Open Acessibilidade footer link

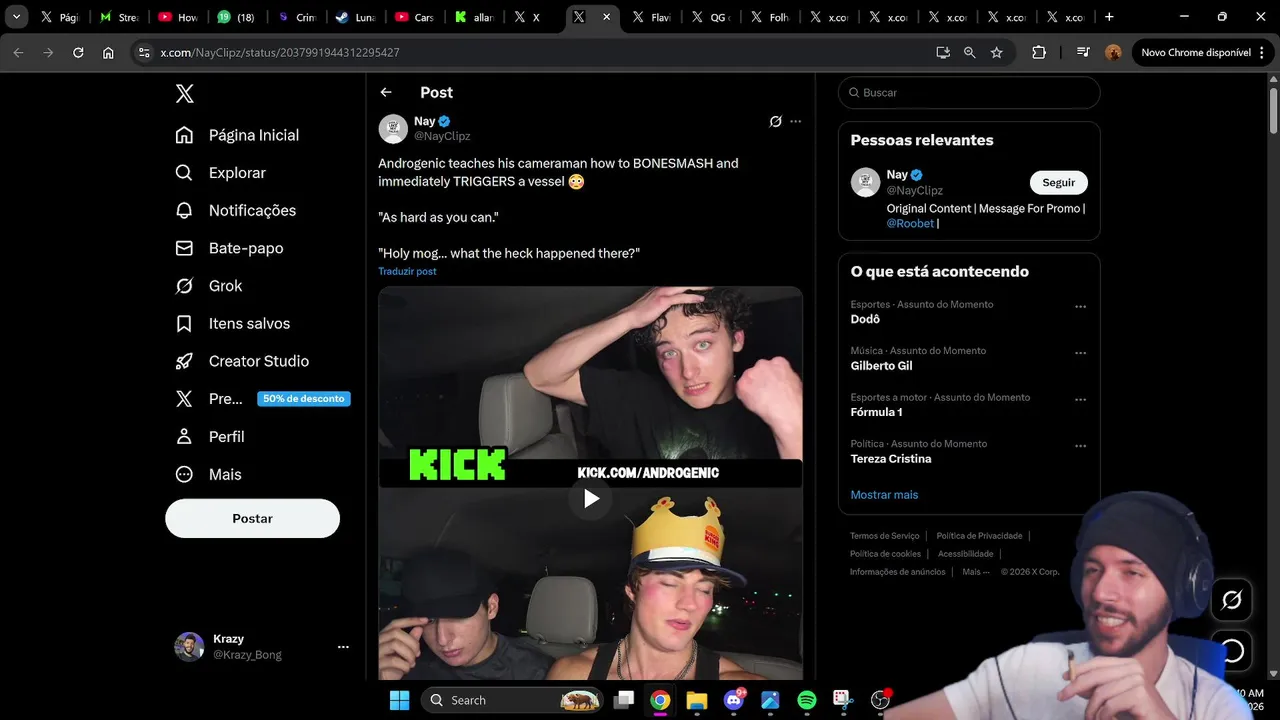[966, 554]
